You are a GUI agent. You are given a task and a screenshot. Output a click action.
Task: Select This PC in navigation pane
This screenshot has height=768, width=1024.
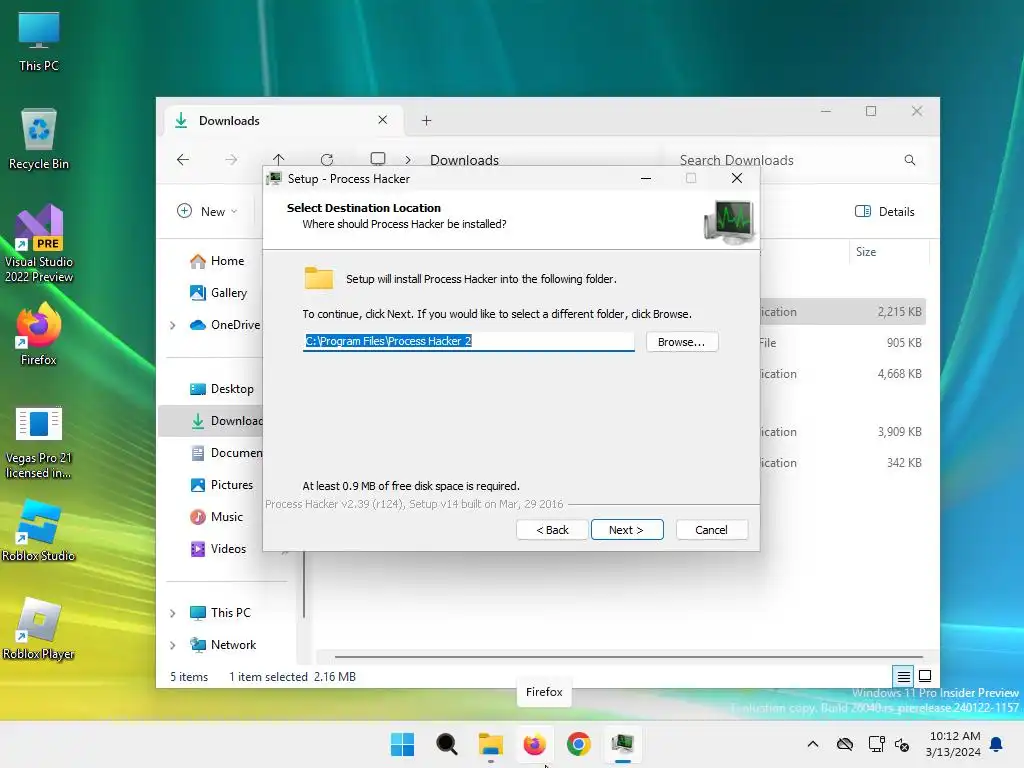point(220,613)
